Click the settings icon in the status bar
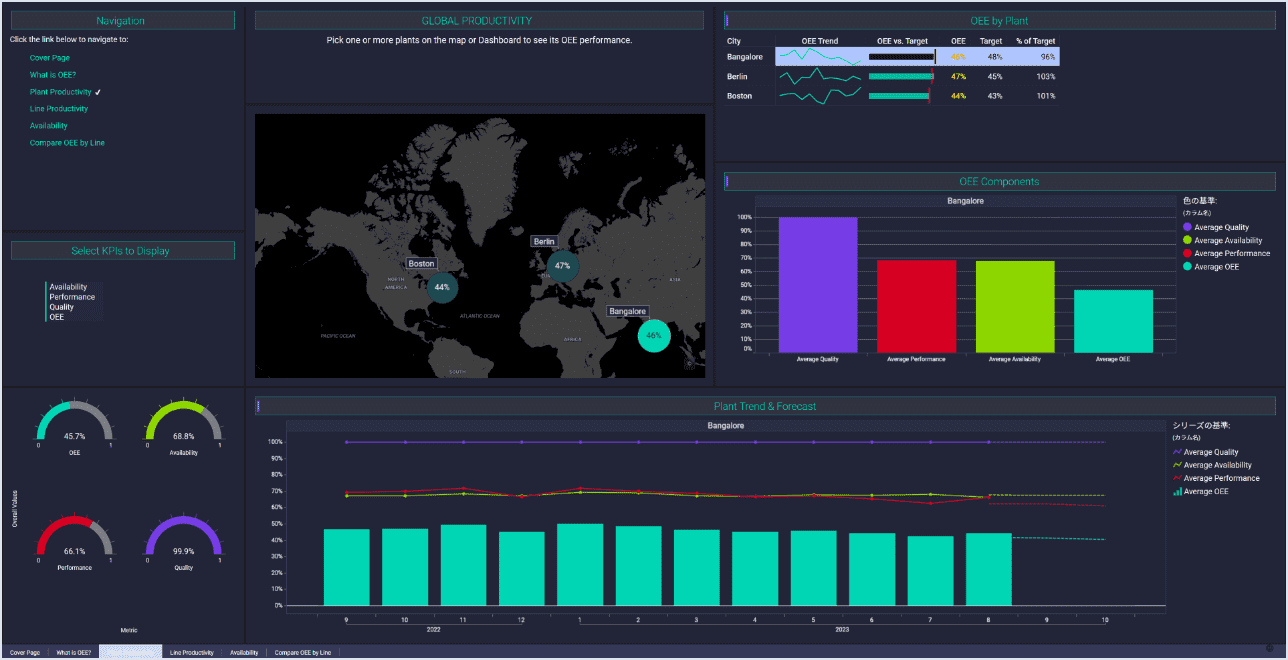 tap(1270, 648)
